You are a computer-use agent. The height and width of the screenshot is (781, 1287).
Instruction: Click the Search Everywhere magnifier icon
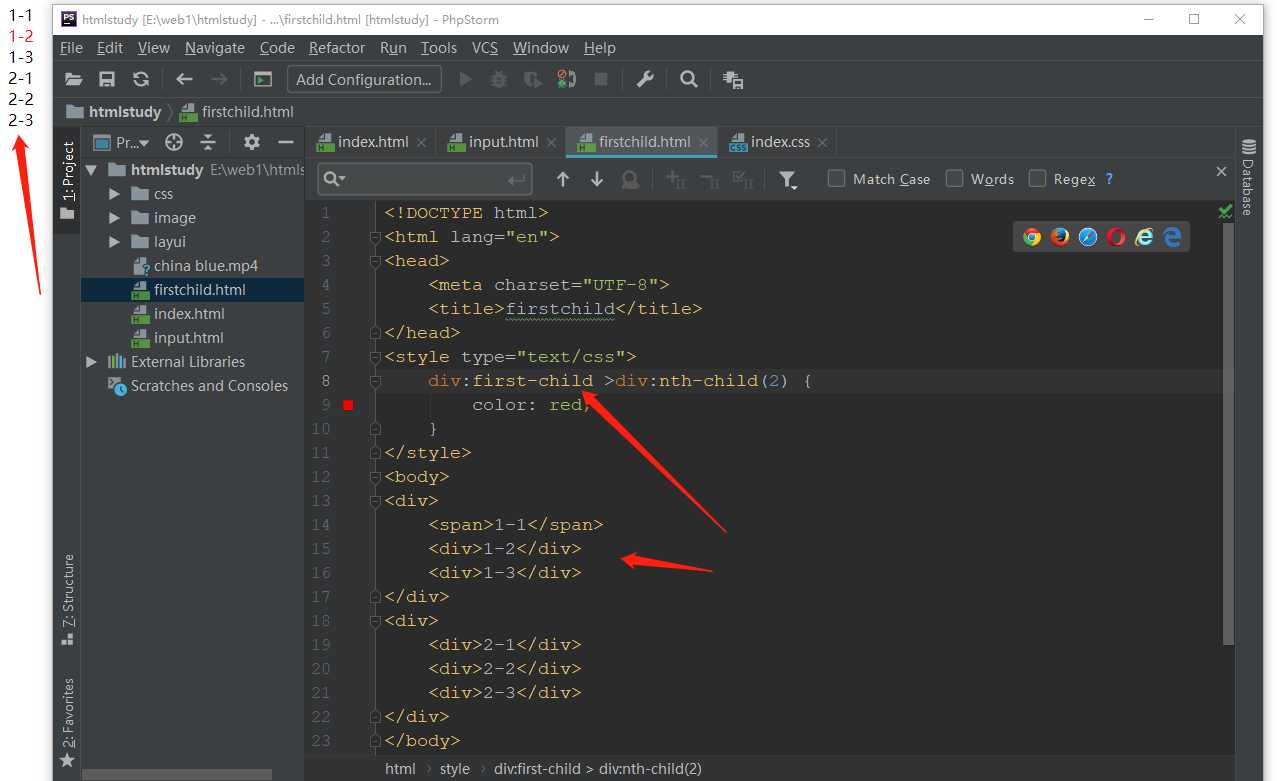pyautogui.click(x=688, y=79)
